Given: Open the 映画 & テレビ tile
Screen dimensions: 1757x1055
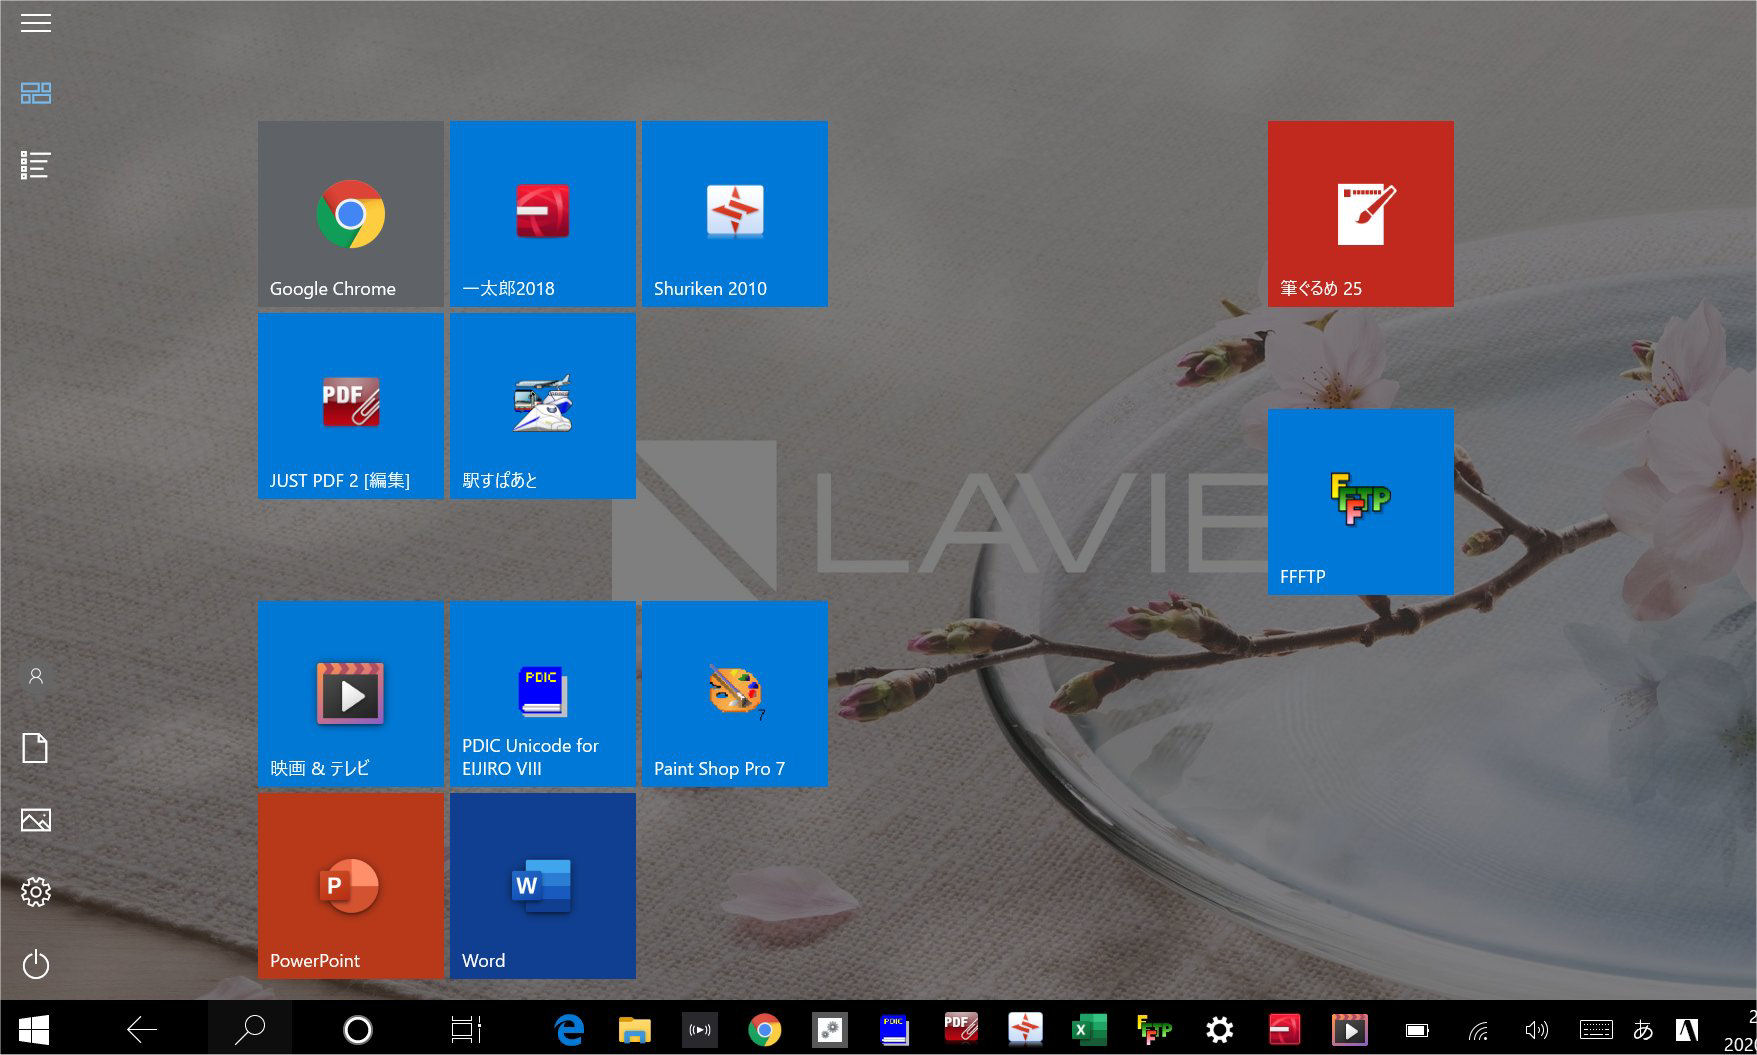Looking at the screenshot, I should 350,693.
